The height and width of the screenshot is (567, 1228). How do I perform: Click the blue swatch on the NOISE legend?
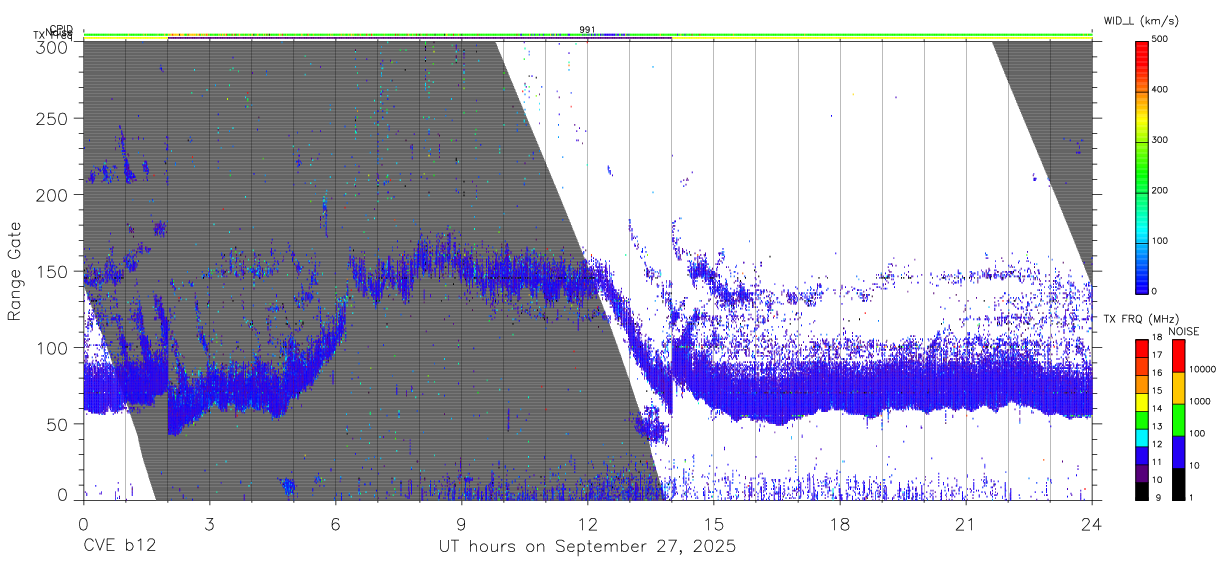1177,452
